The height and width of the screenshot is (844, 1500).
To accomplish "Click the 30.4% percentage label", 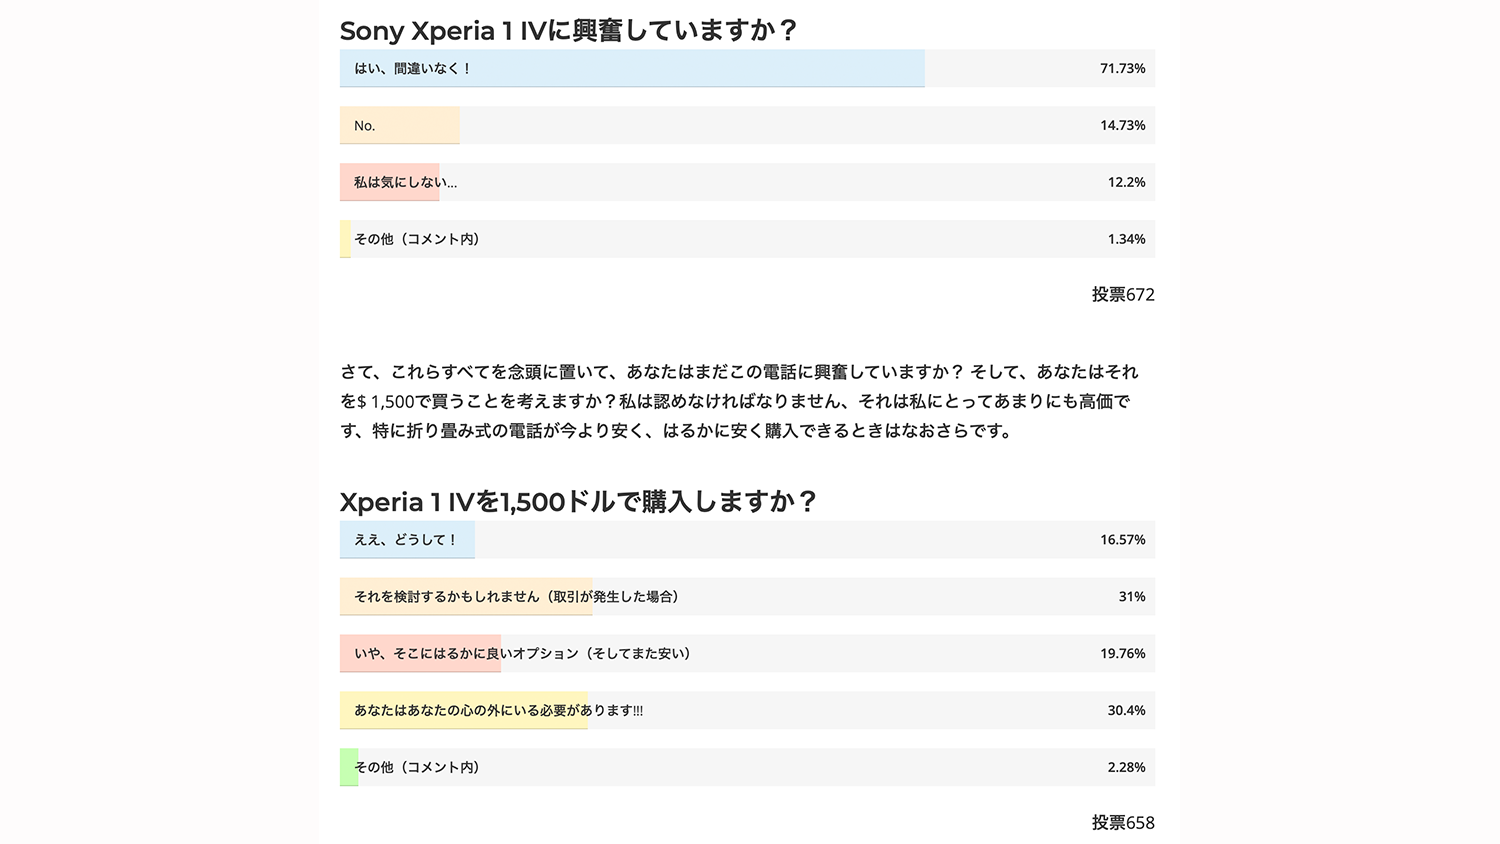I will (x=1126, y=711).
